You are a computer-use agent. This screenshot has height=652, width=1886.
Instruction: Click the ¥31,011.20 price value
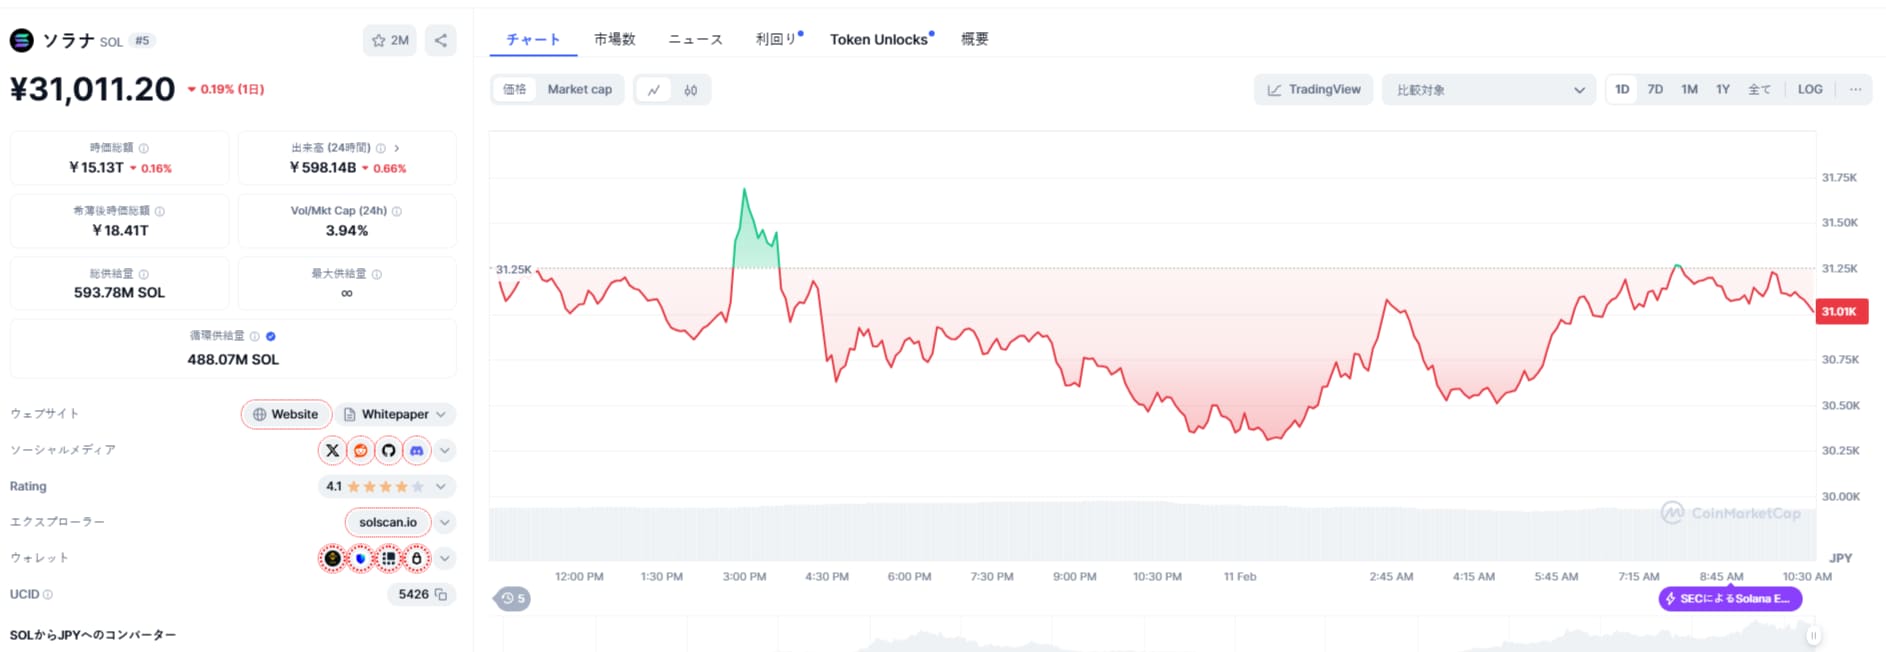[92, 89]
